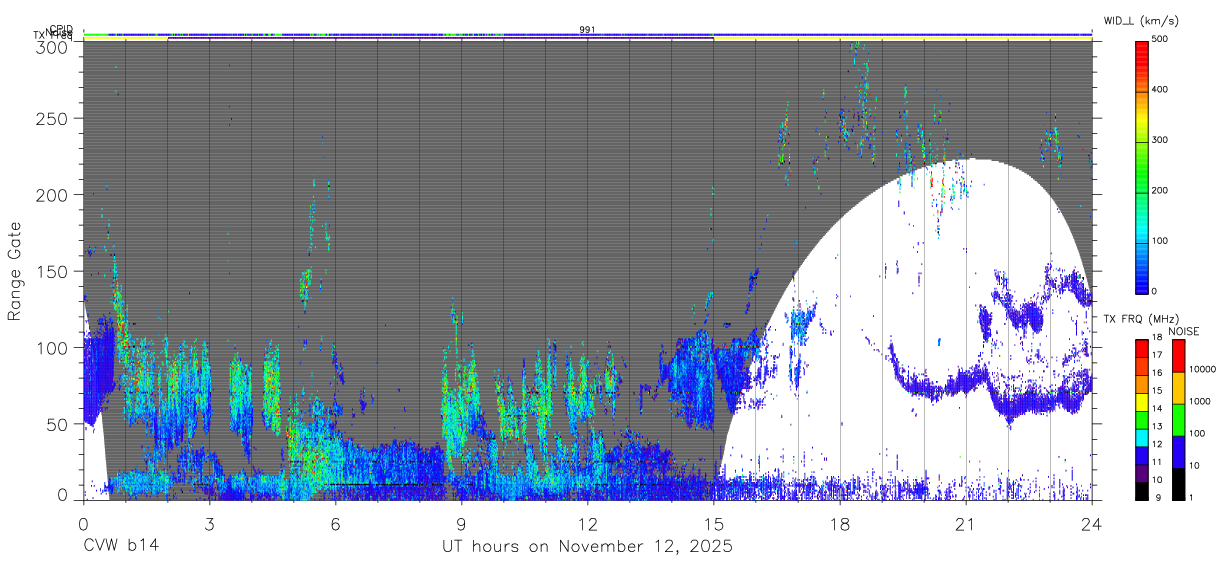Click the 13 tick on TX FRQ legend
The image size is (1228, 567).
click(1158, 426)
